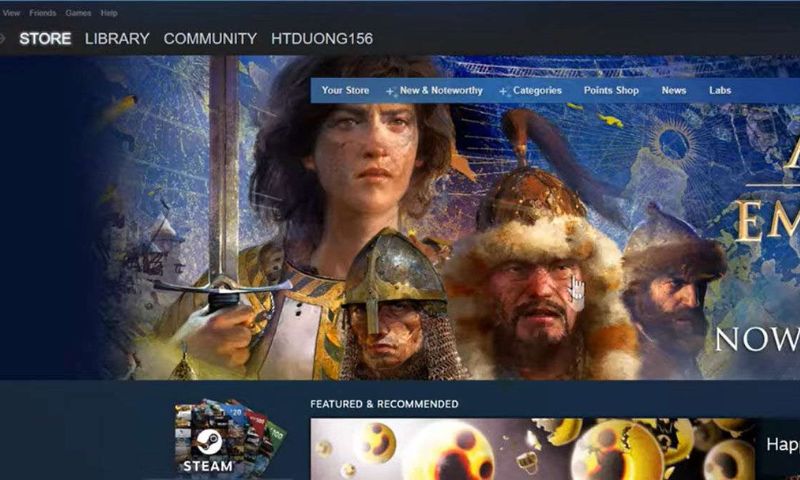The height and width of the screenshot is (480, 800).
Task: Switch to the LIBRARY tab
Action: coord(117,39)
